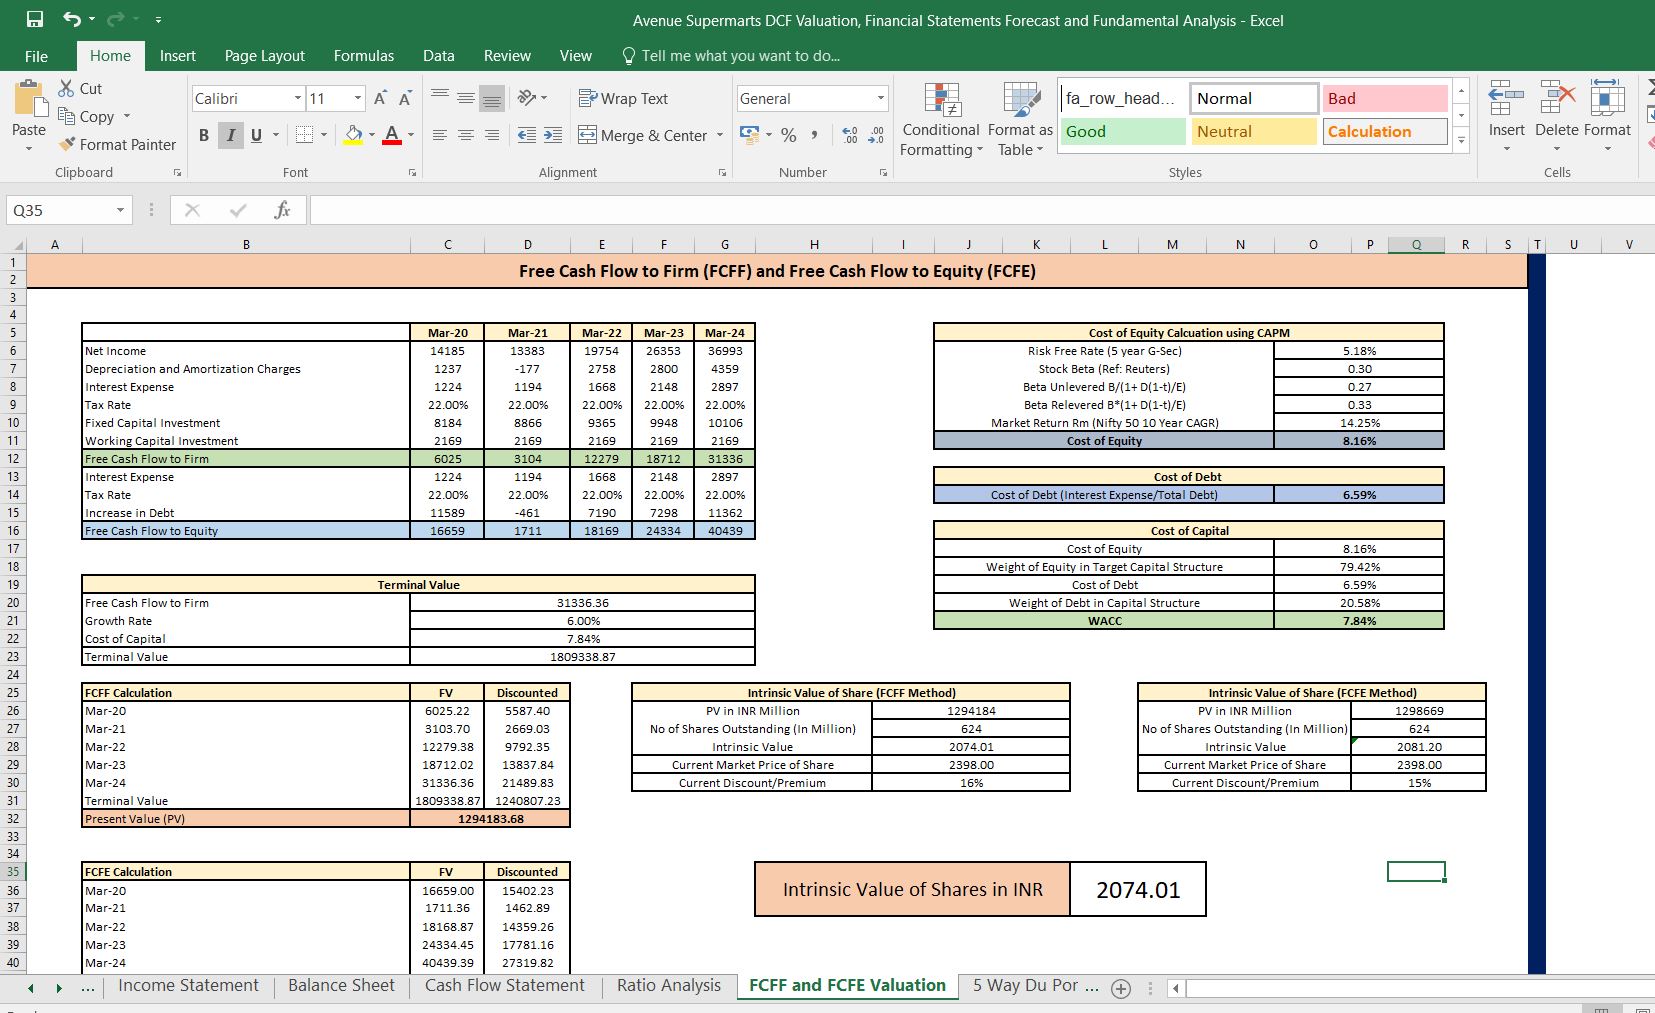Click Increase Indent icon
This screenshot has width=1655, height=1013.
(x=552, y=135)
